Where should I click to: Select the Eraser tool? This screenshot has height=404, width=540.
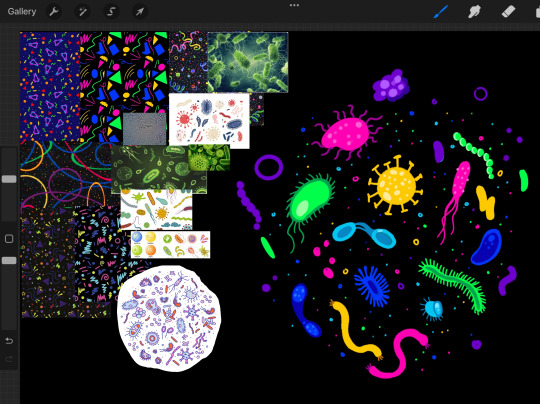(508, 12)
